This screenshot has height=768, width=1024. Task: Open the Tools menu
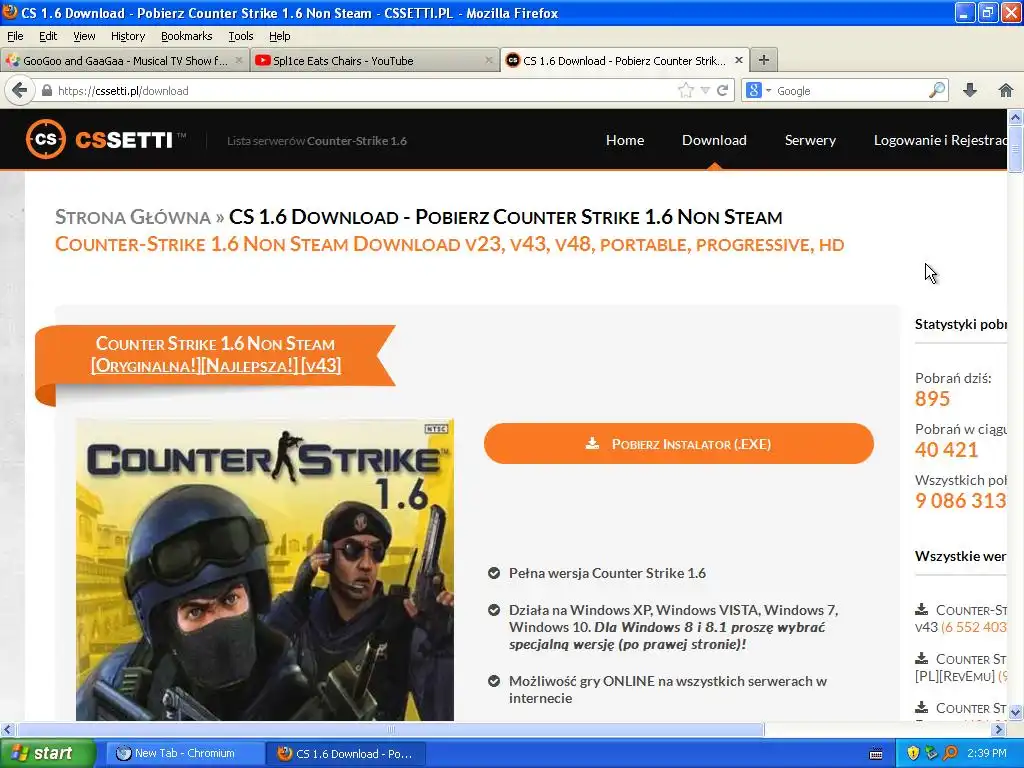240,36
